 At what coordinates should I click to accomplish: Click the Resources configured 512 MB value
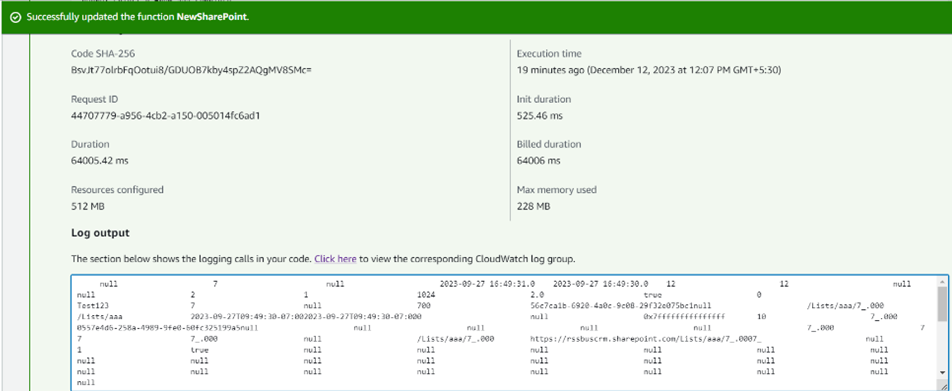(x=88, y=206)
